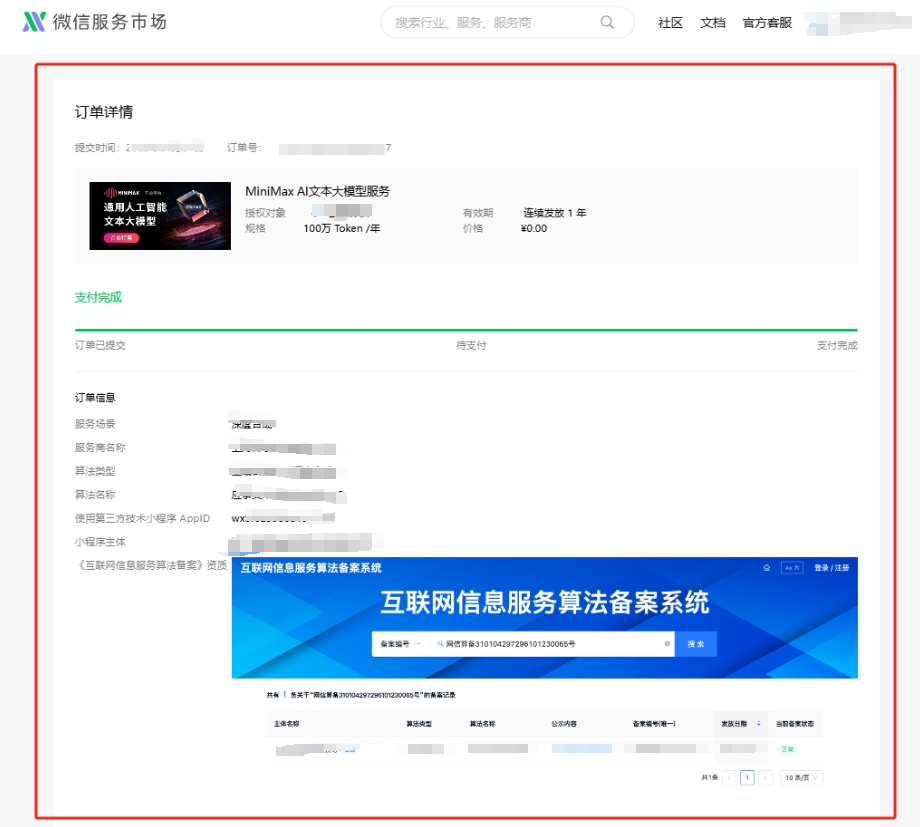This screenshot has width=920, height=827.
Task: Toggle the Aa 大 font size button
Action: [x=792, y=568]
